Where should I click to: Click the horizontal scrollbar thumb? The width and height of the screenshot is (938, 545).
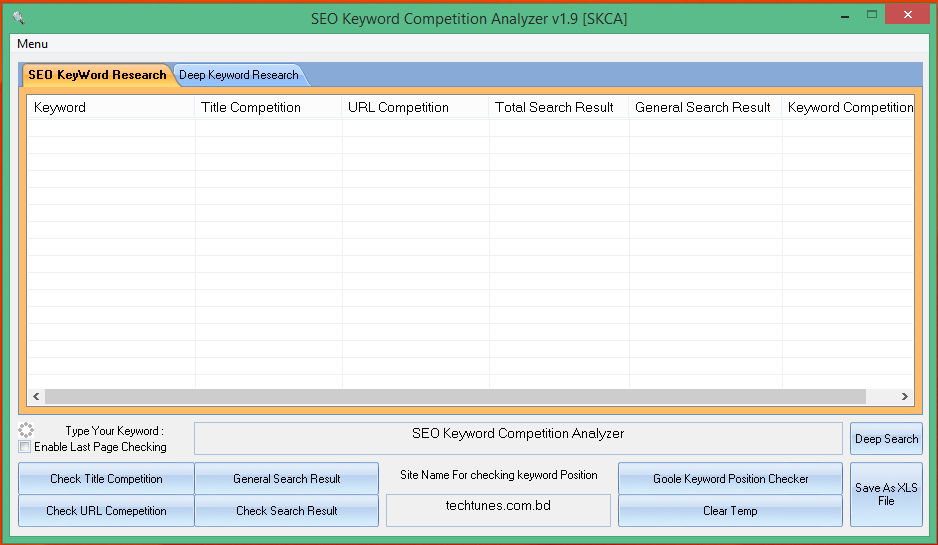(455, 397)
